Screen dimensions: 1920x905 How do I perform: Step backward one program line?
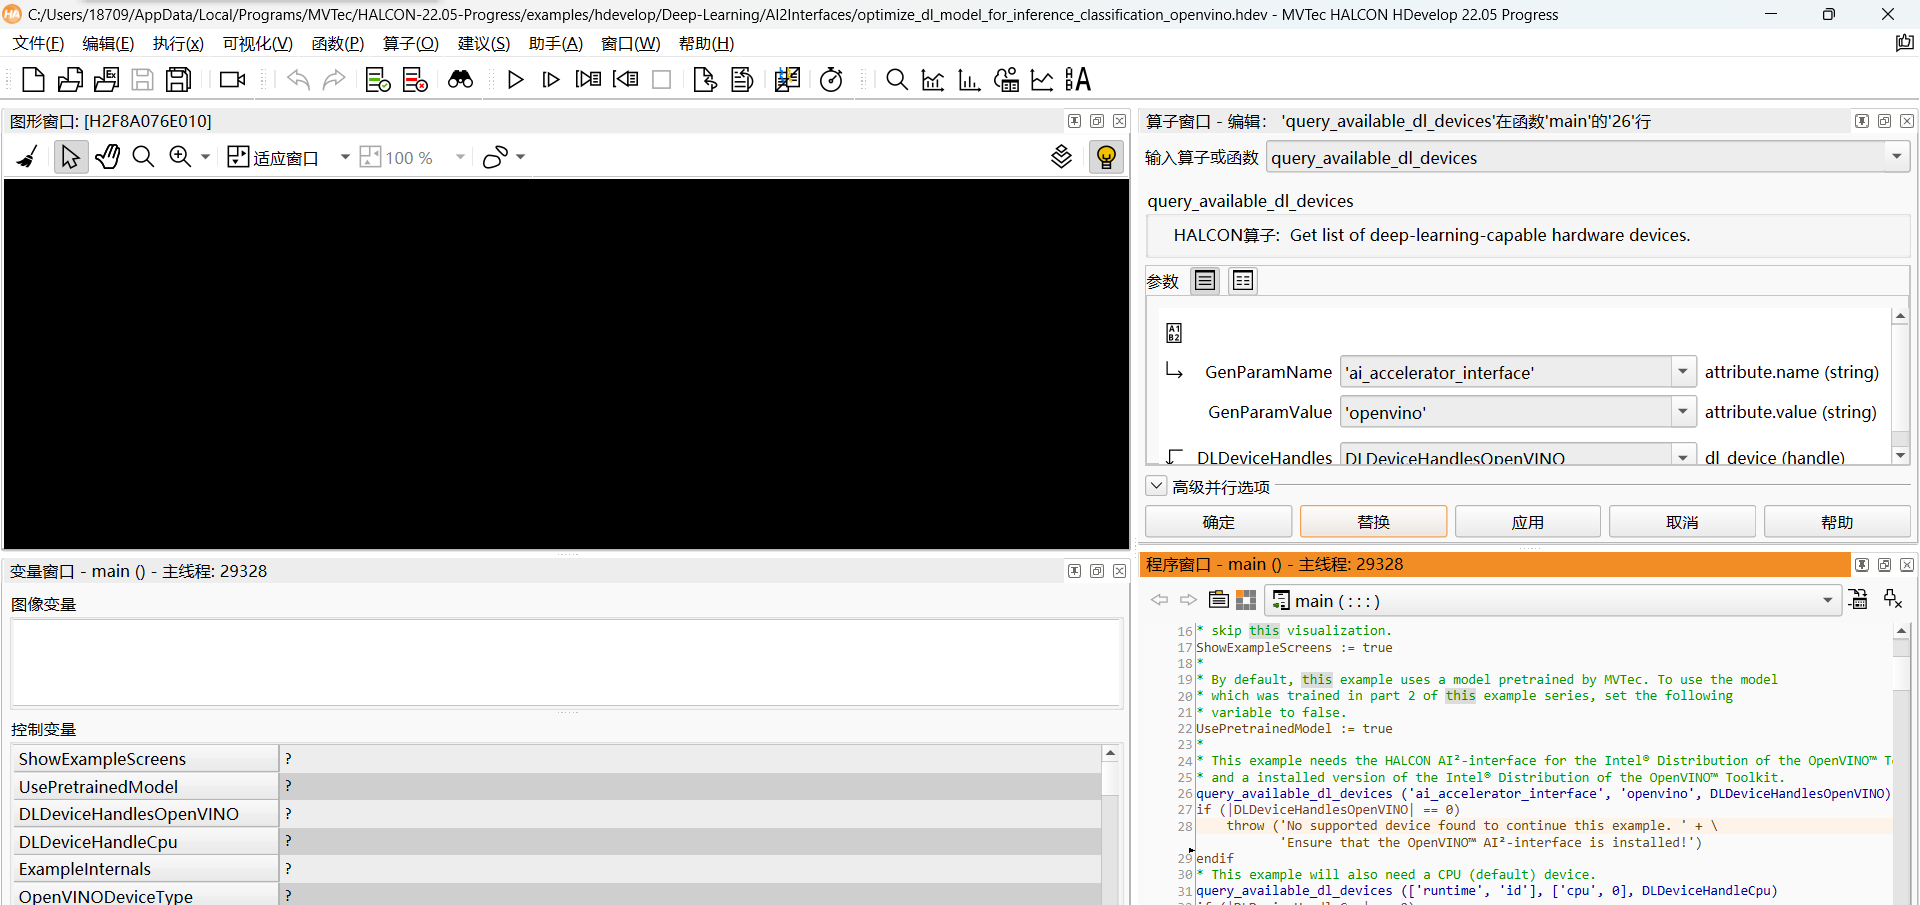tap(626, 80)
